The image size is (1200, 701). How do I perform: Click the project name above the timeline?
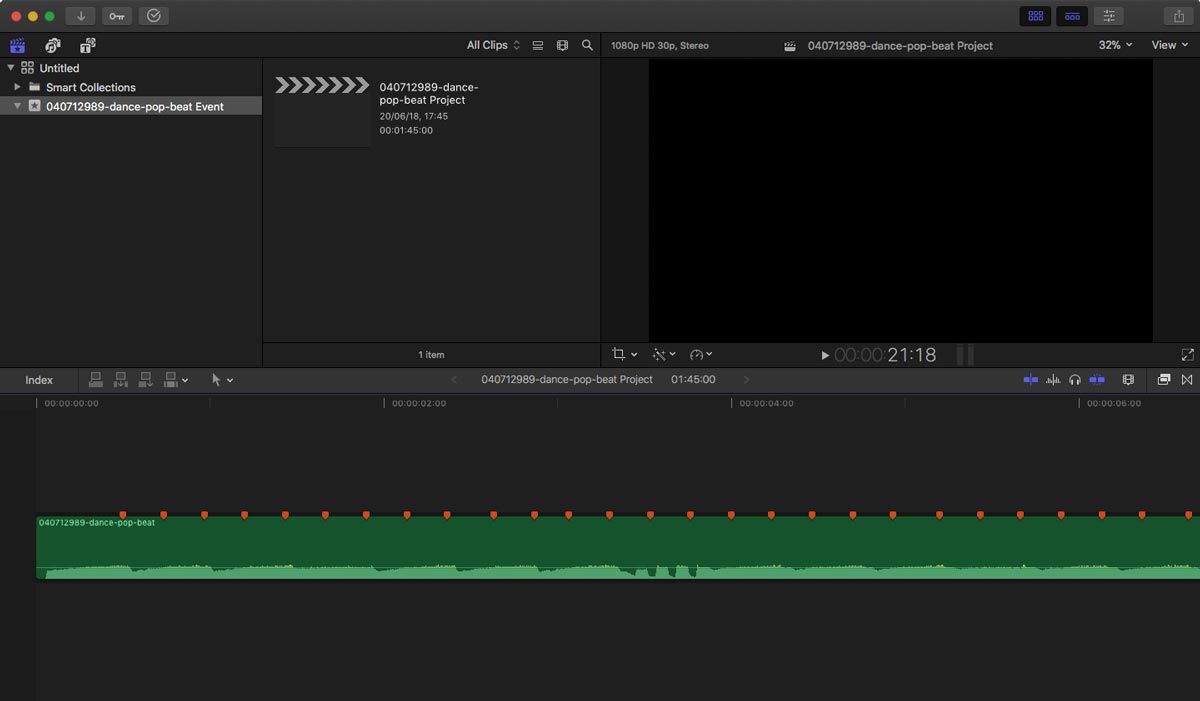tap(567, 380)
